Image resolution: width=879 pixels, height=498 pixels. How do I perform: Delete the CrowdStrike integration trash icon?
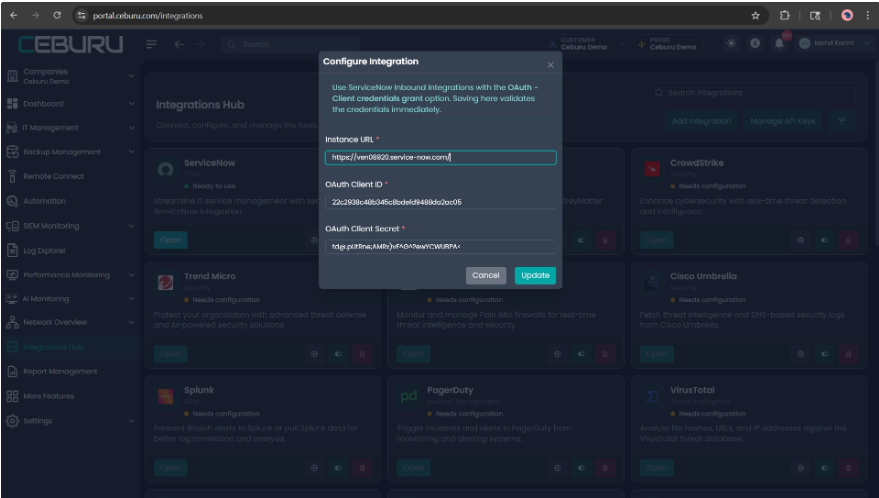tap(848, 240)
